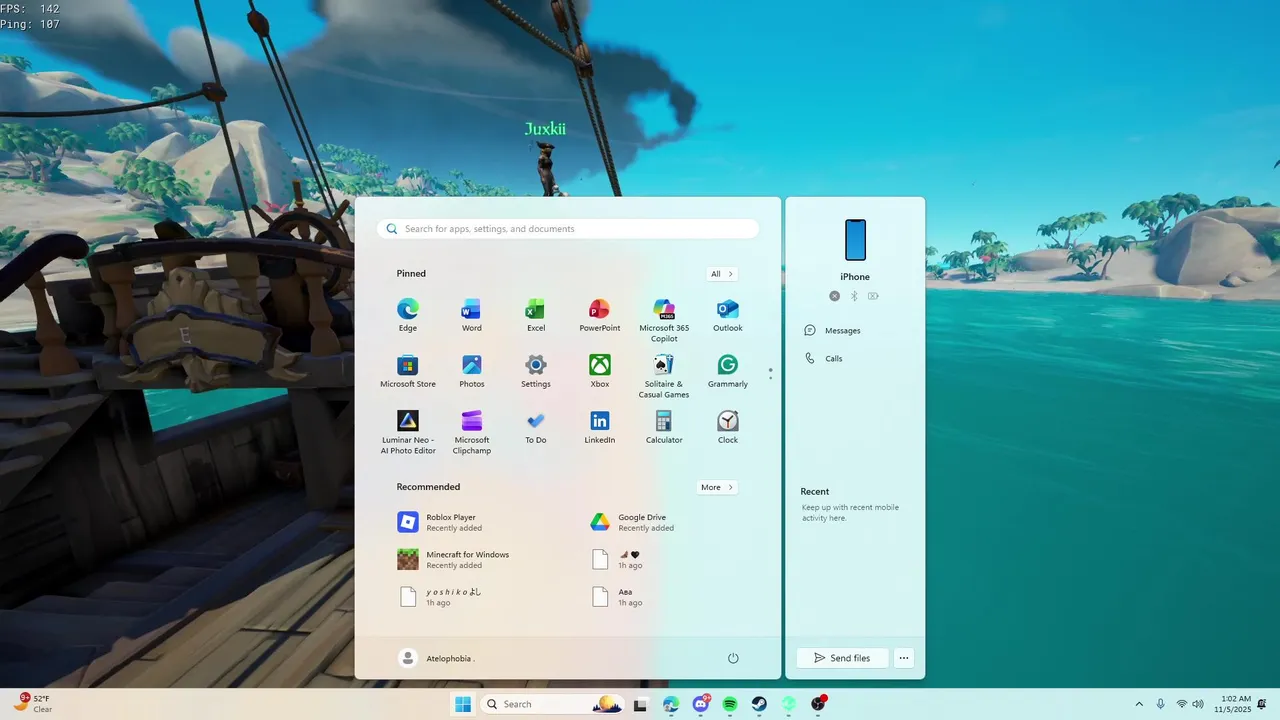The image size is (1280, 720).
Task: Click the iPhone device image
Action: (x=855, y=240)
